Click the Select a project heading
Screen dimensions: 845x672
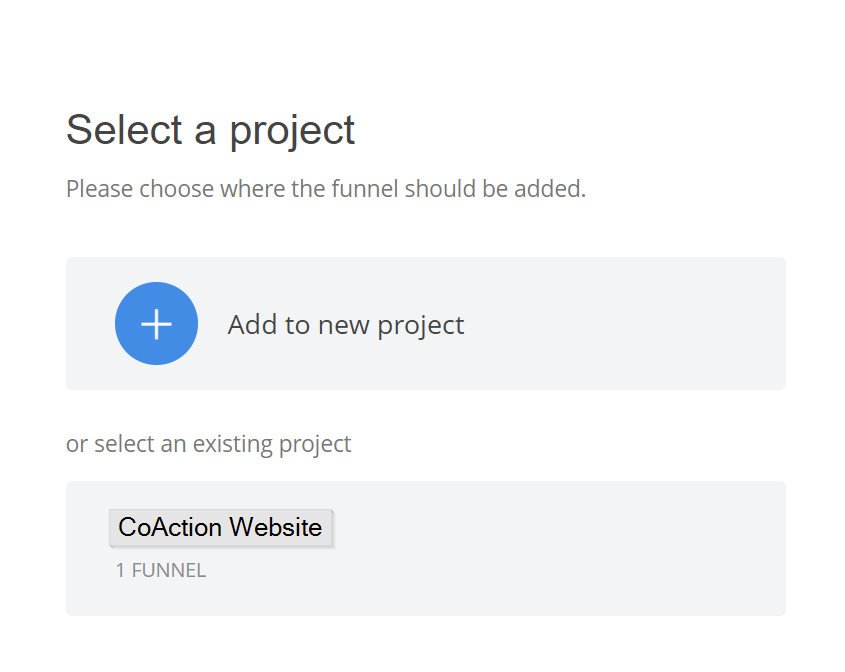pyautogui.click(x=210, y=131)
